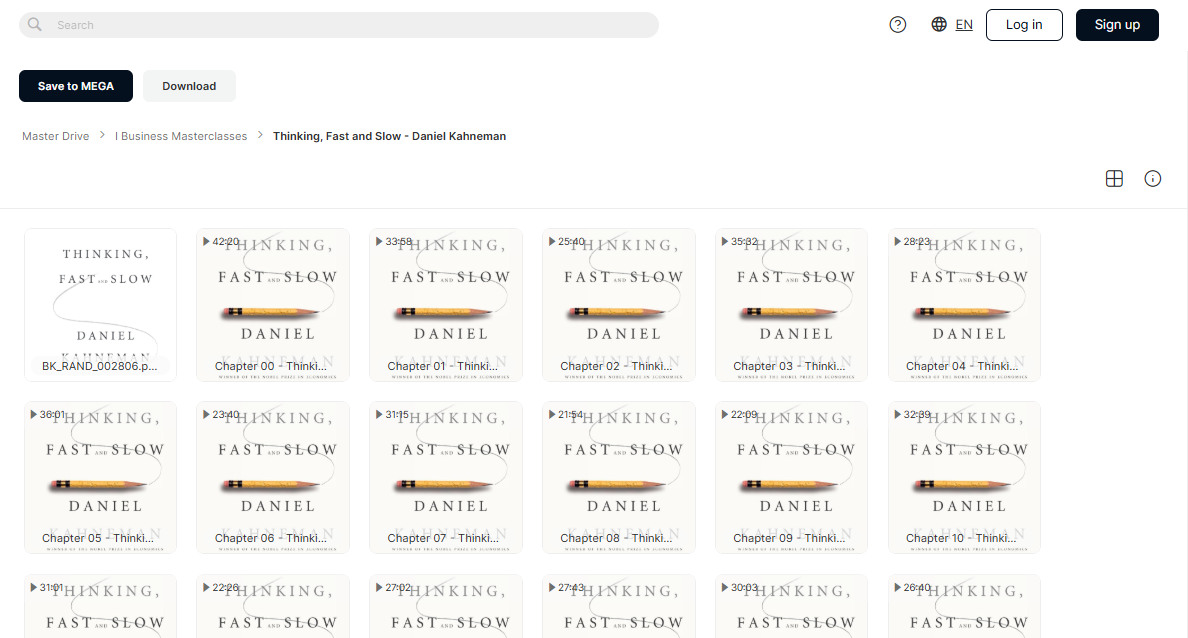Open the folder info icon
Image resolution: width=1188 pixels, height=638 pixels.
click(1152, 179)
